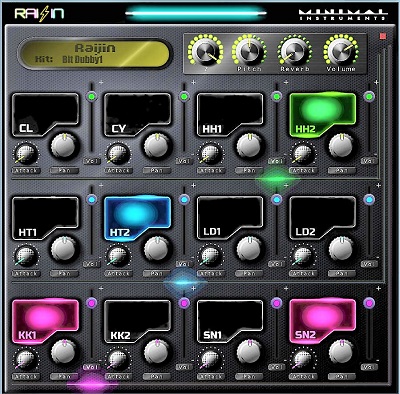The height and width of the screenshot is (394, 400).
Task: Click the Attack knob under SN1
Action: point(211,360)
